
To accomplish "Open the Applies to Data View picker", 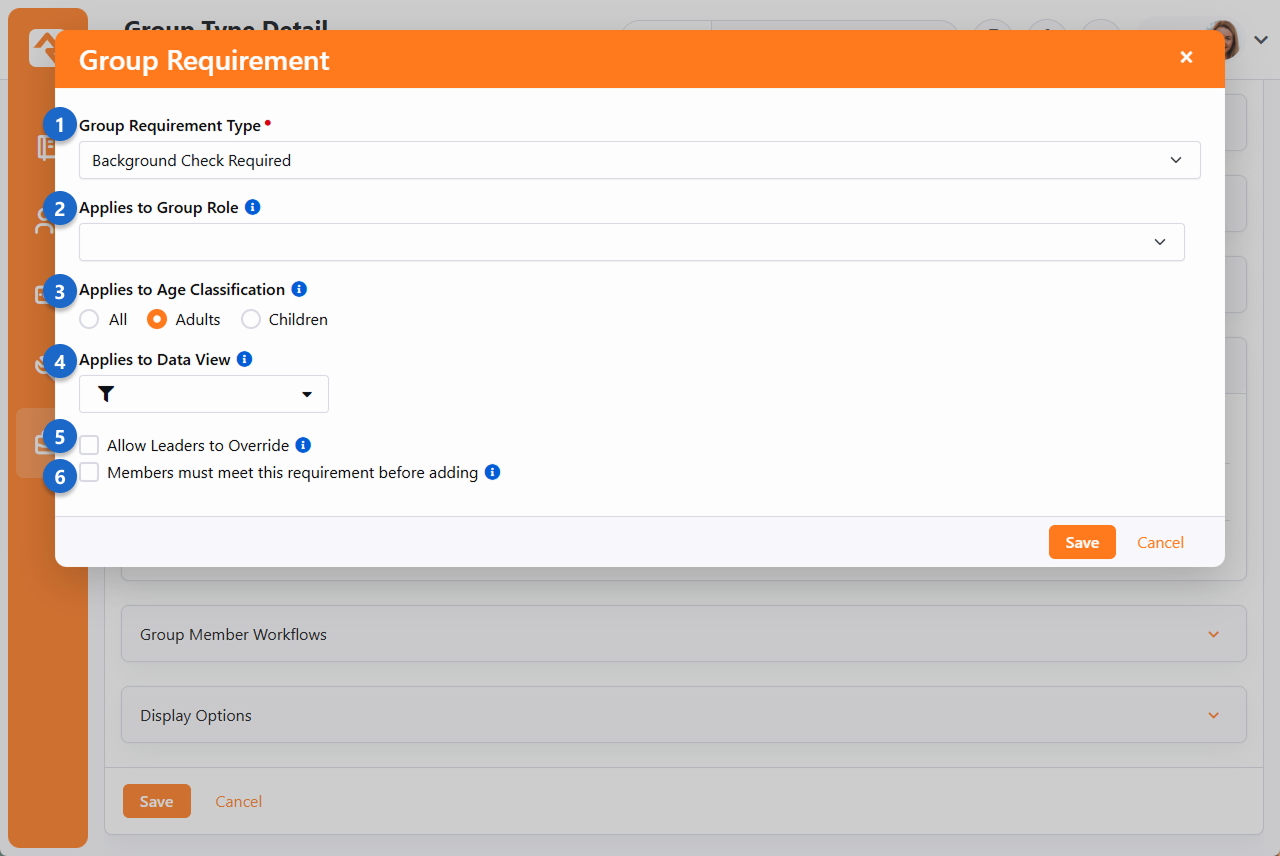I will coord(204,395).
